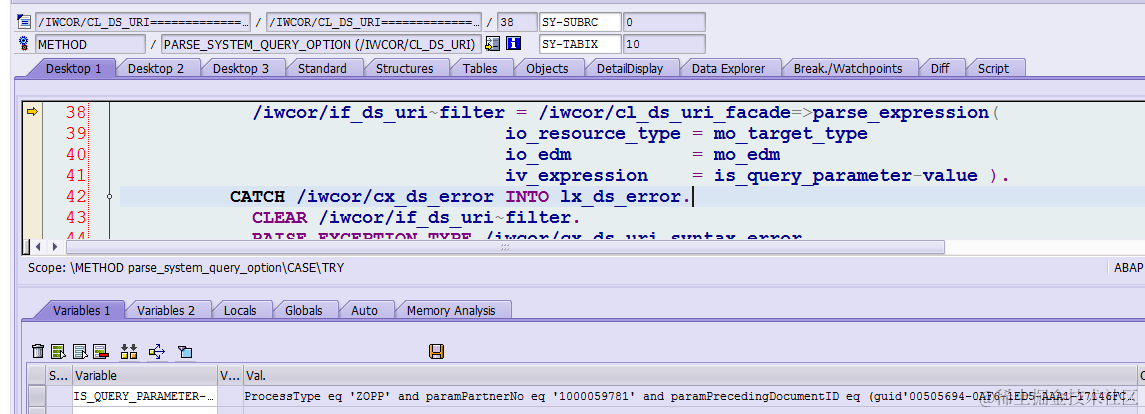Screen dimensions: 1145x414
Task: Click line number 43 in editor gutter
Action: tap(75, 218)
